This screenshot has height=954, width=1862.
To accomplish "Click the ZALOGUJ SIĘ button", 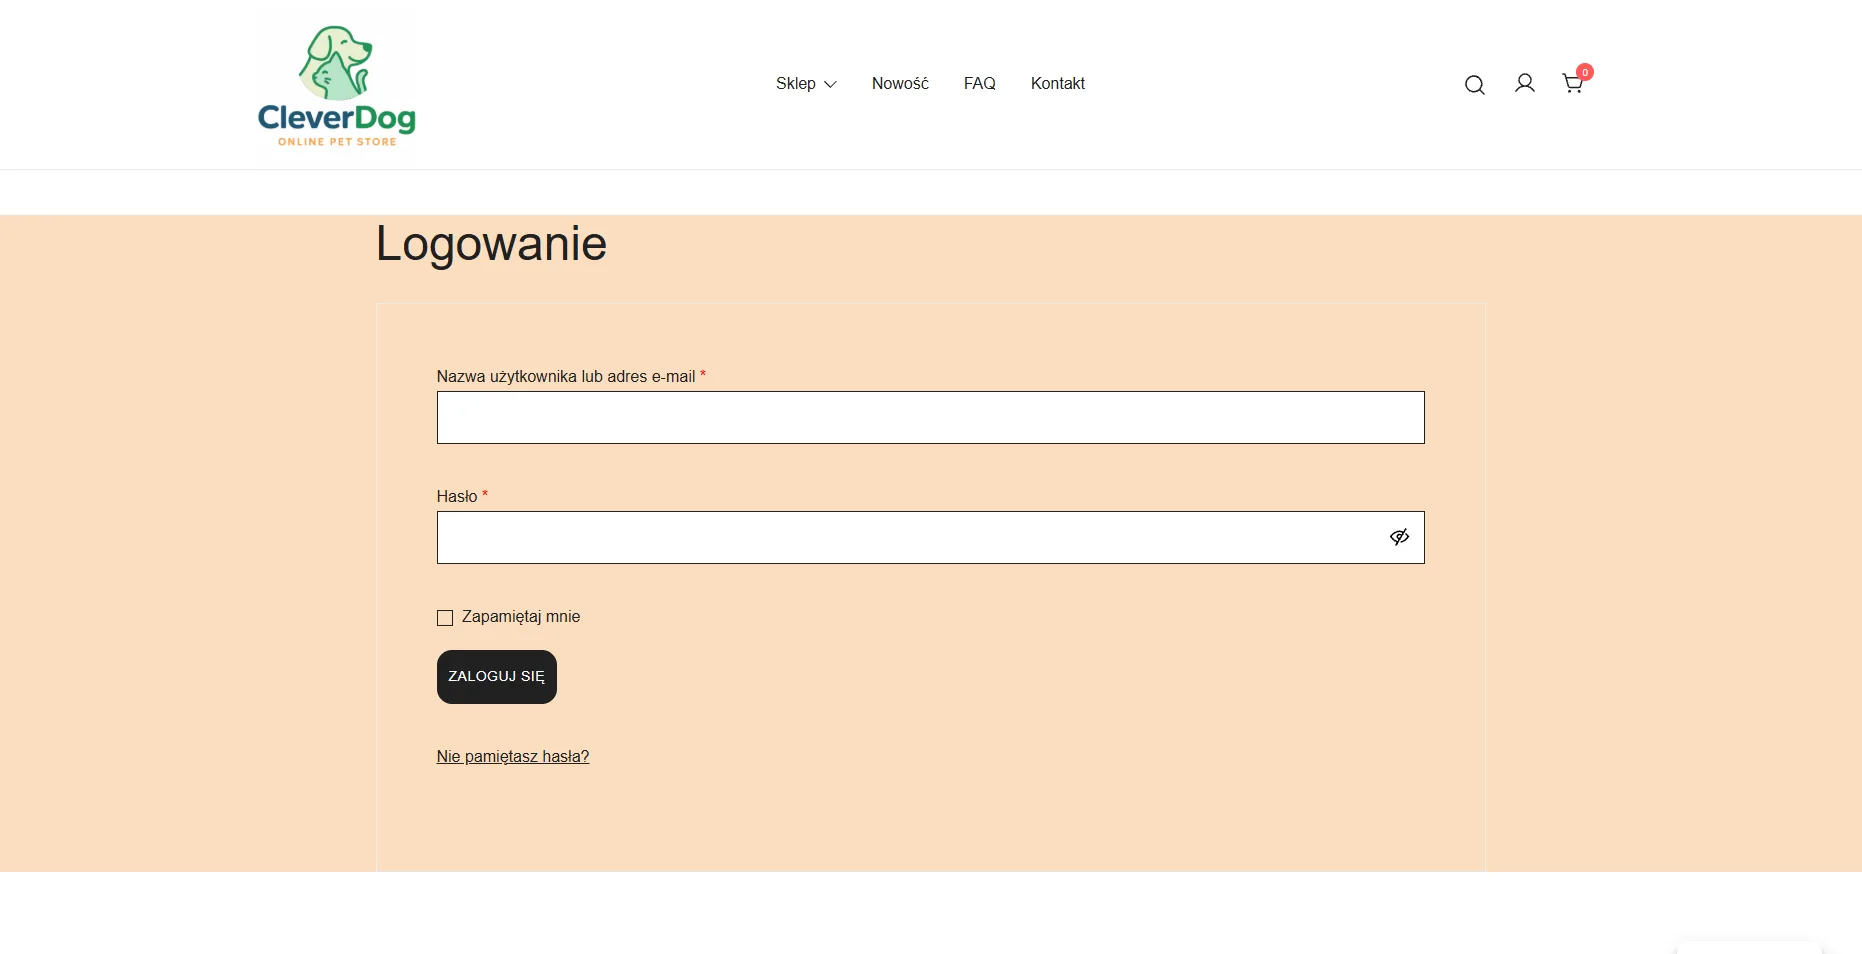I will pos(497,677).
